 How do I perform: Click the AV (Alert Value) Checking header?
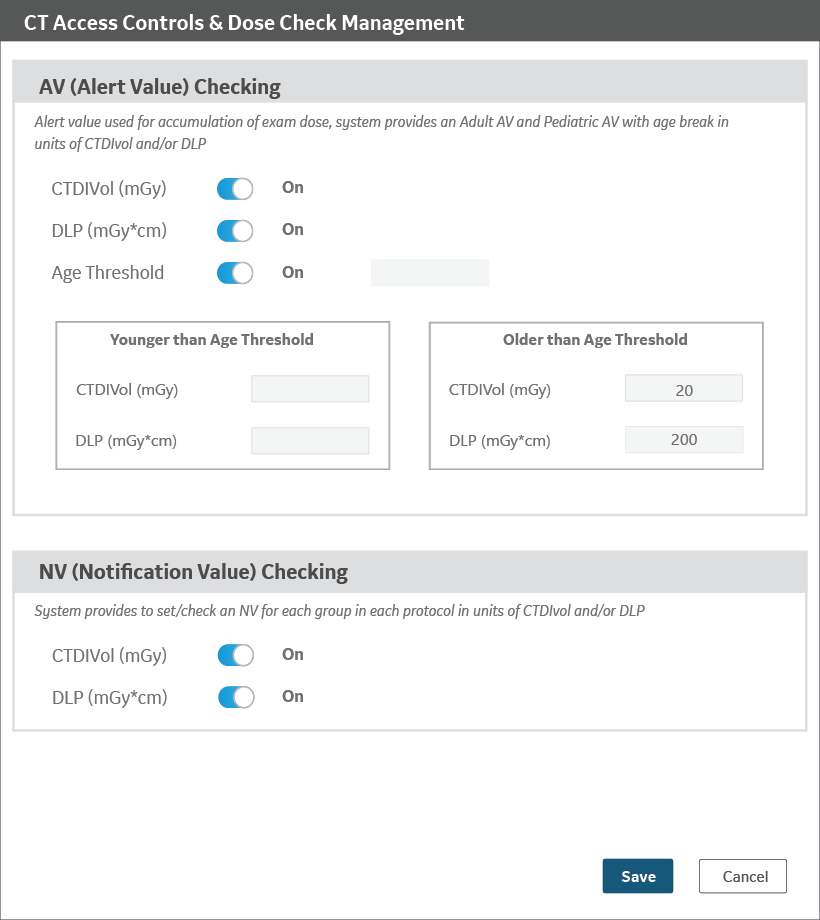pyautogui.click(x=160, y=87)
